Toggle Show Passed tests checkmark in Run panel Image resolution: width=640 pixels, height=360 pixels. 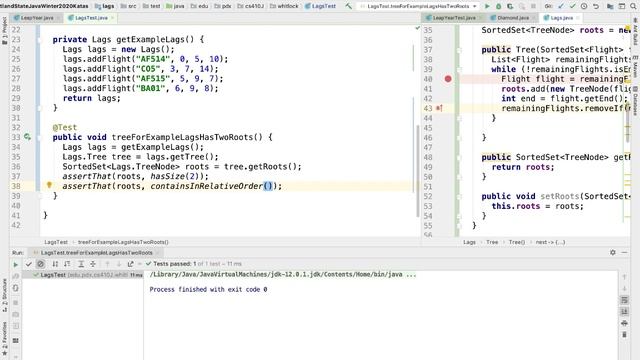pos(29,264)
